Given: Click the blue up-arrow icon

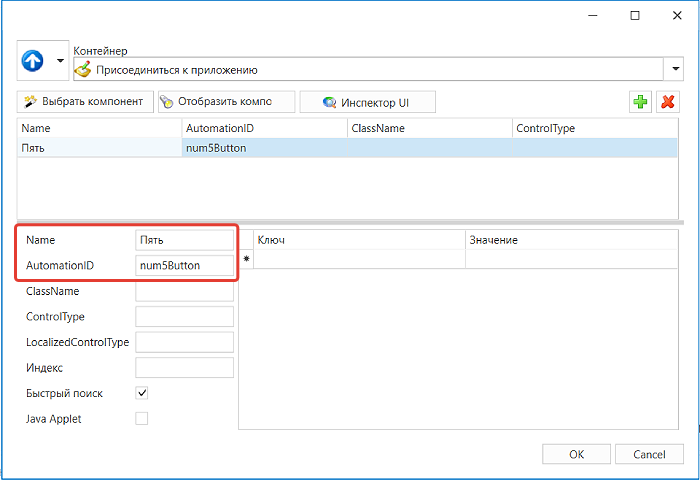Looking at the screenshot, I should tap(33, 61).
